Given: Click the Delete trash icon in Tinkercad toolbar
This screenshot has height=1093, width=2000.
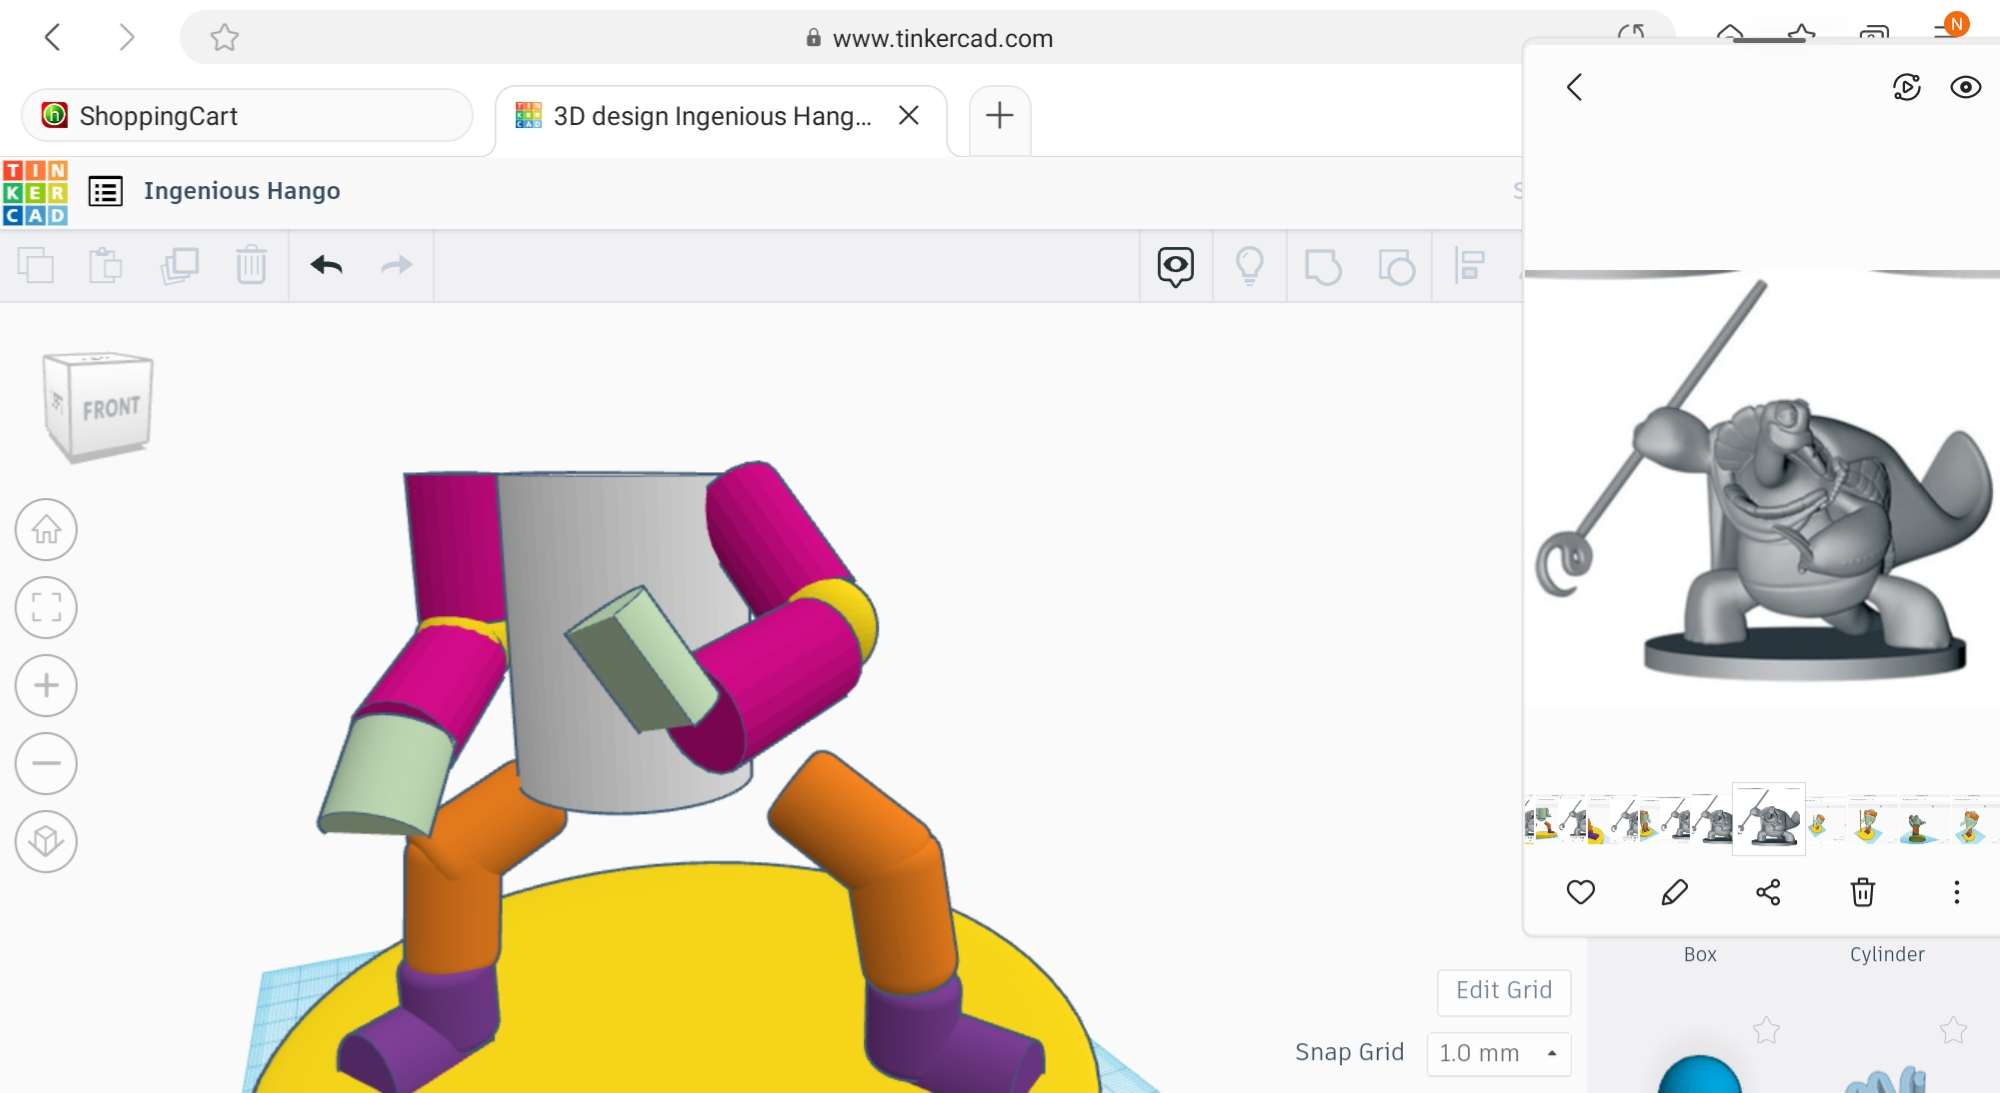Looking at the screenshot, I should tap(251, 265).
